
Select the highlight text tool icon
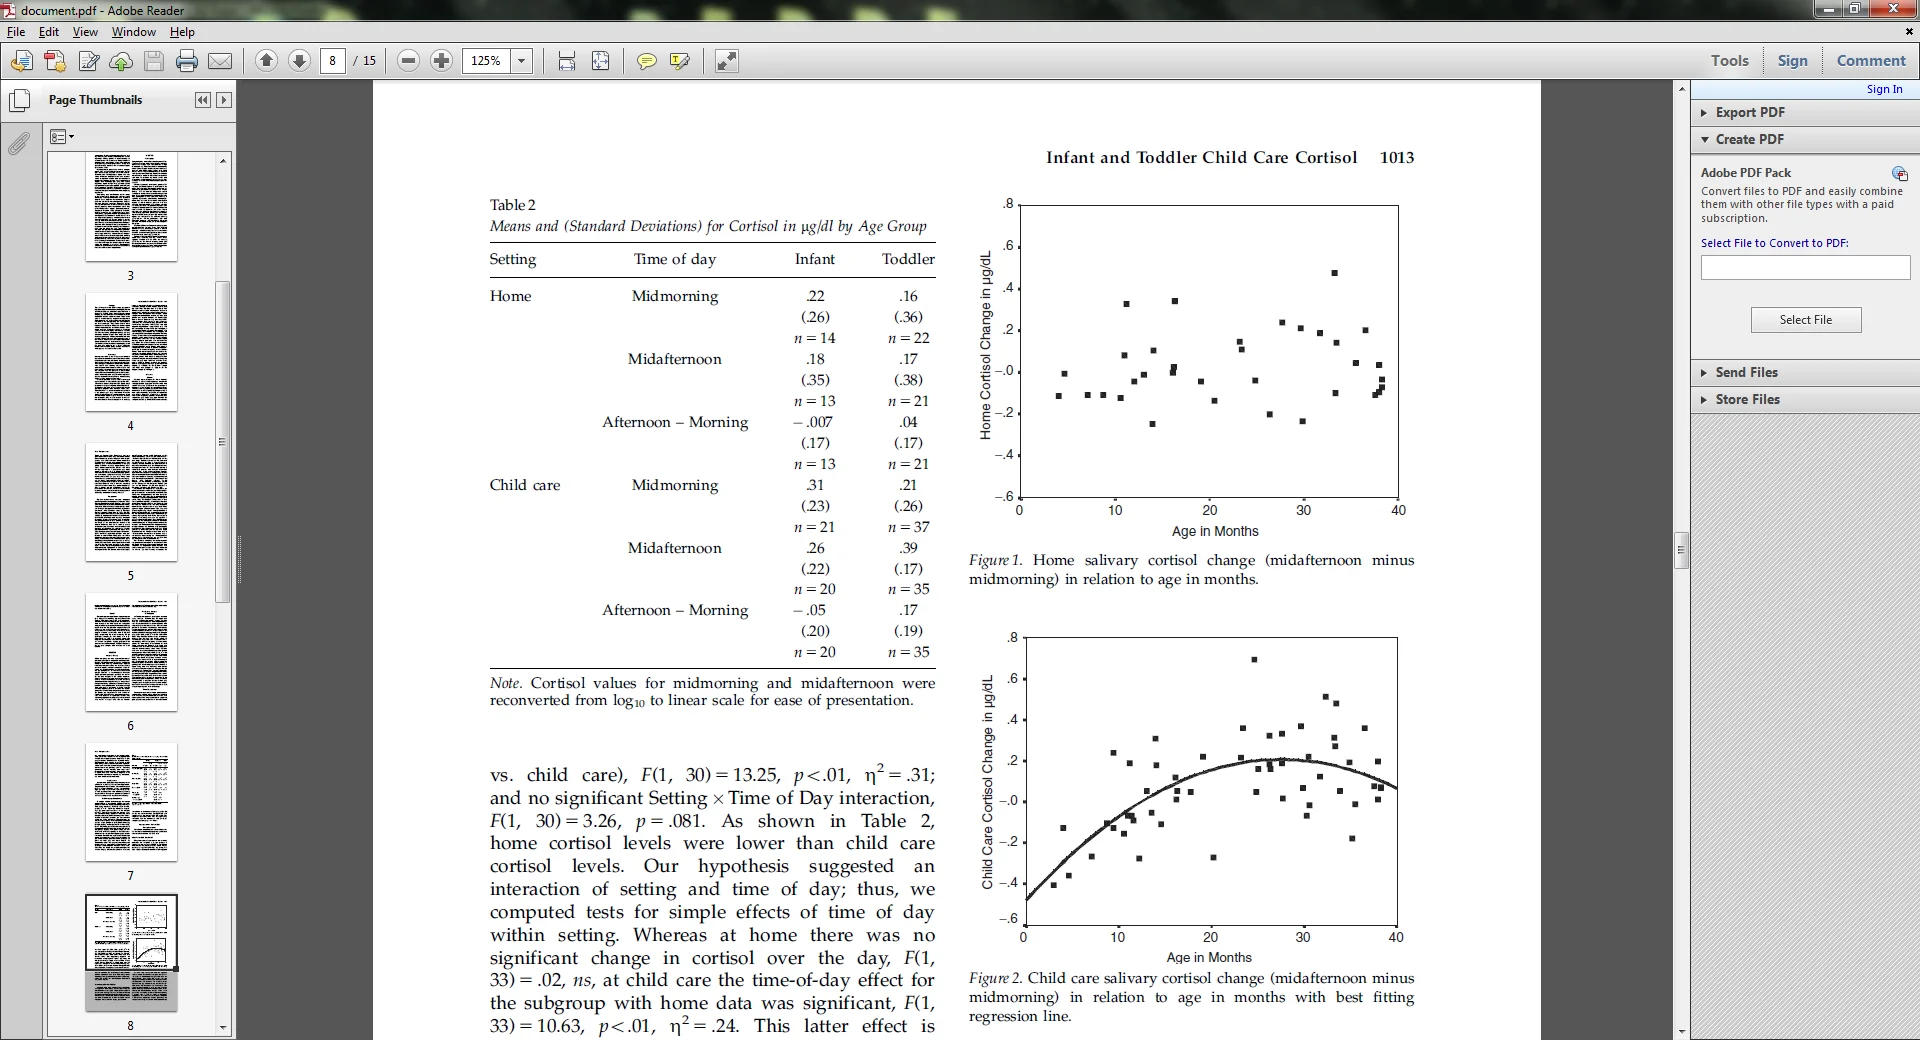click(680, 61)
